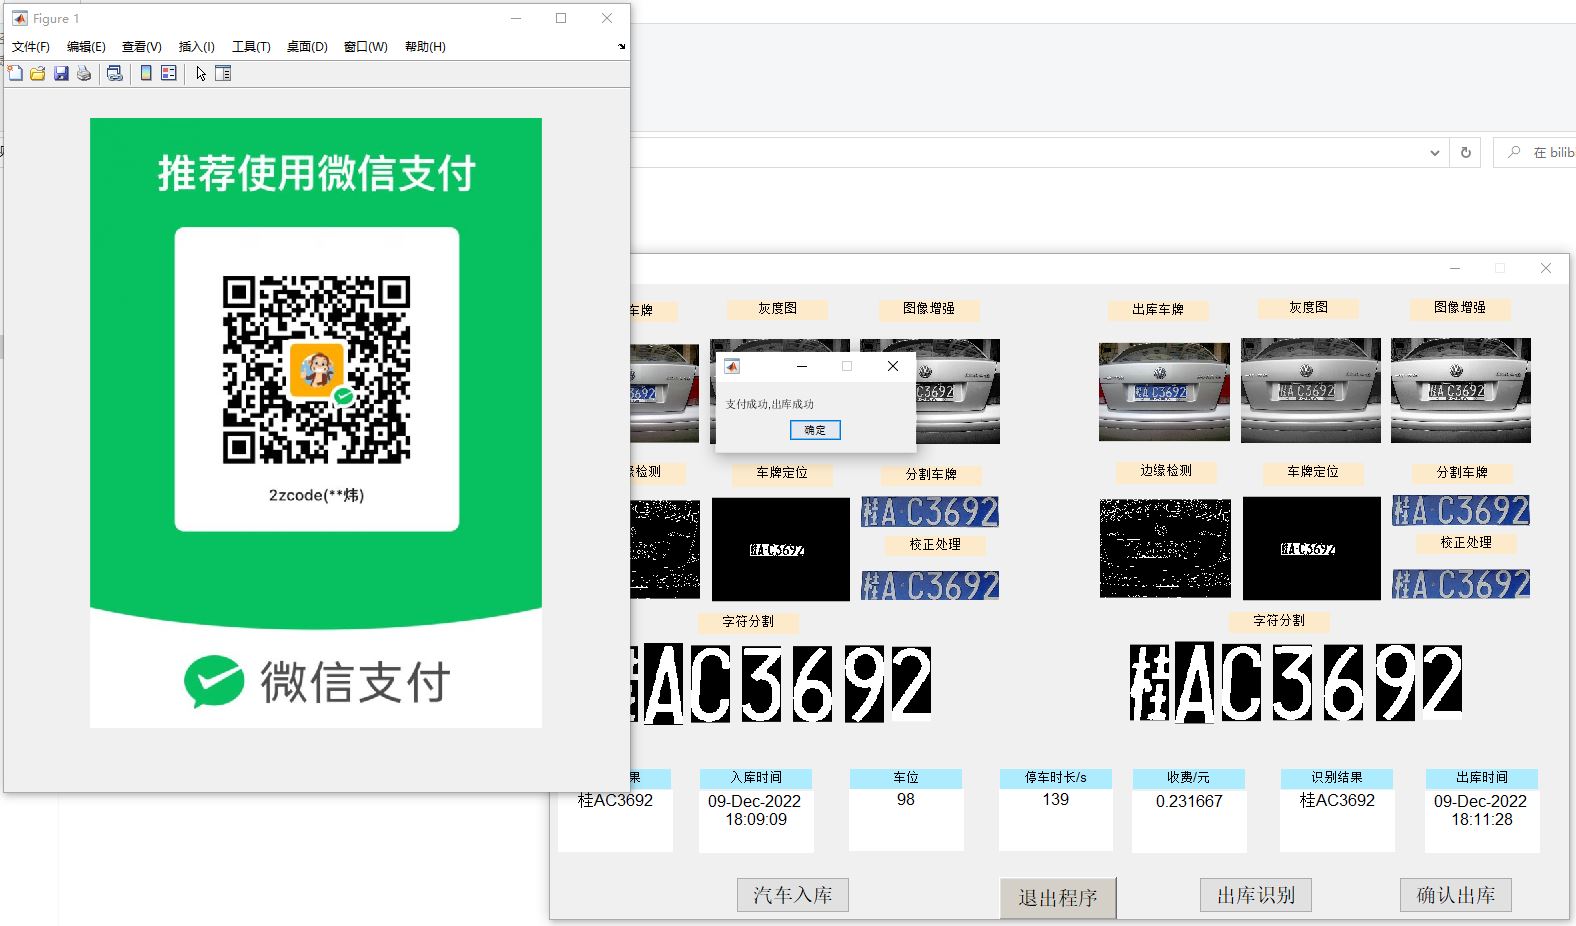Image resolution: width=1576 pixels, height=926 pixels.
Task: Insert a legend using the toolbar icon
Action: (x=169, y=73)
